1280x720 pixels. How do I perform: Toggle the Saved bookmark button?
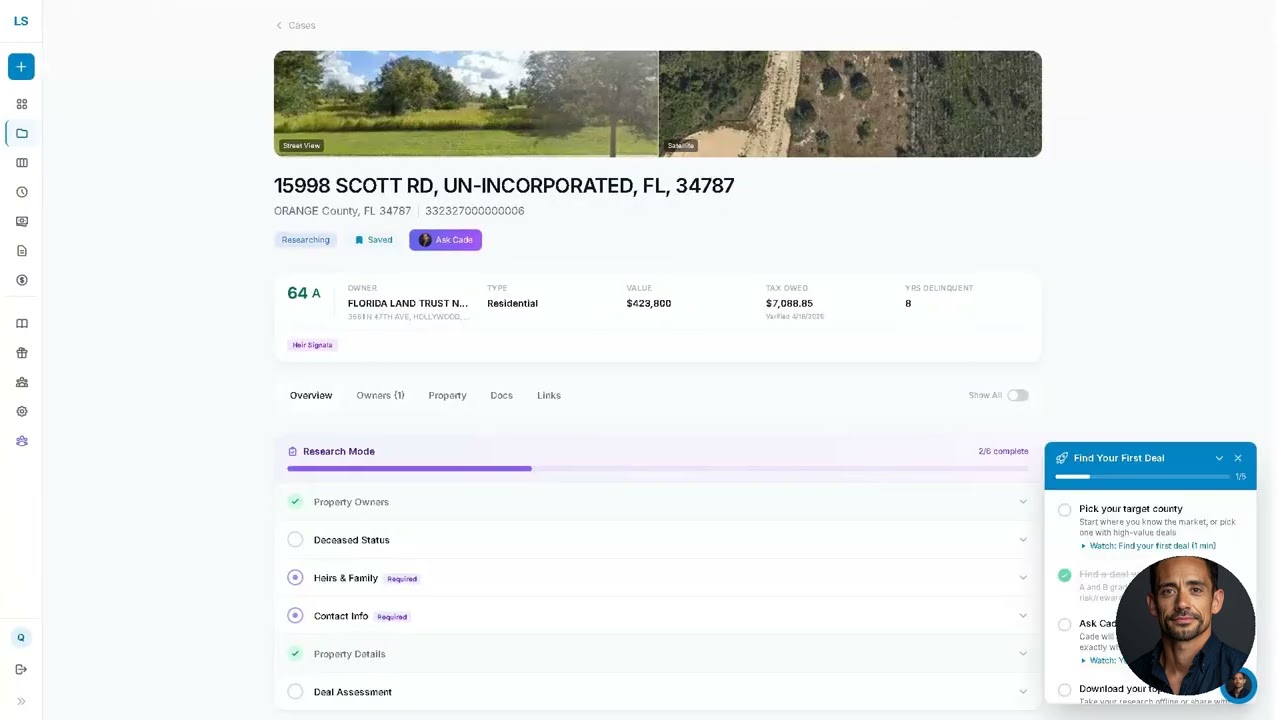373,240
